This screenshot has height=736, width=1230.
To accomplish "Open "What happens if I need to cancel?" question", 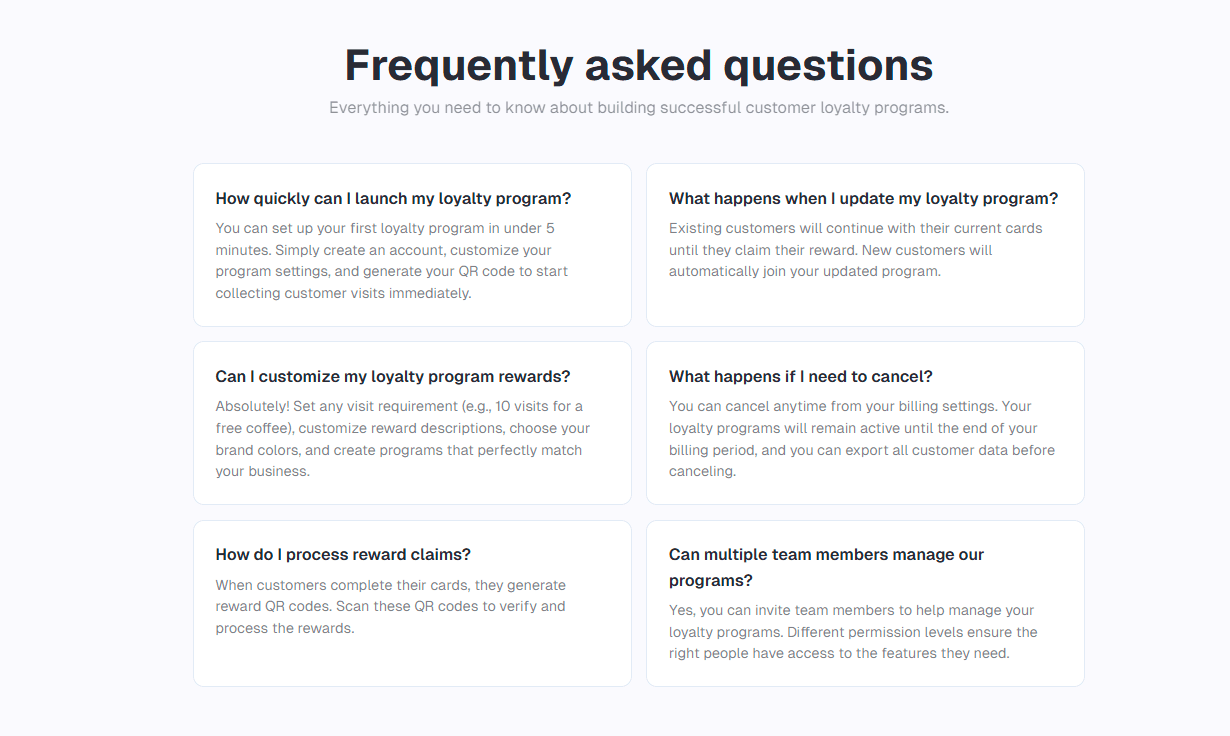I will click(800, 377).
